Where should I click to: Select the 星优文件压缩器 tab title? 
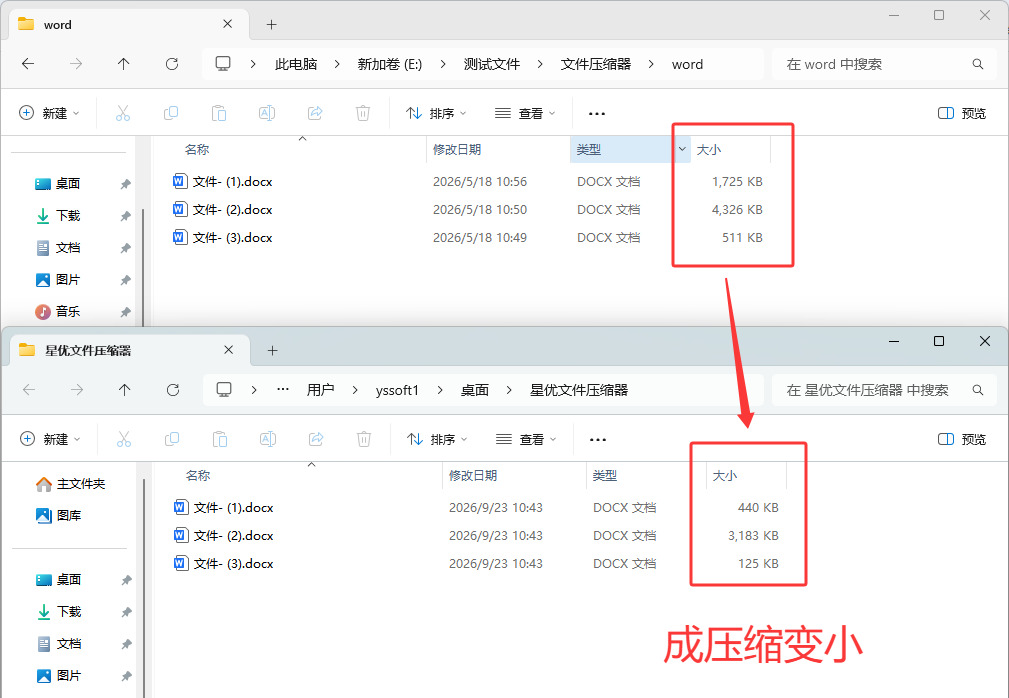[x=88, y=351]
